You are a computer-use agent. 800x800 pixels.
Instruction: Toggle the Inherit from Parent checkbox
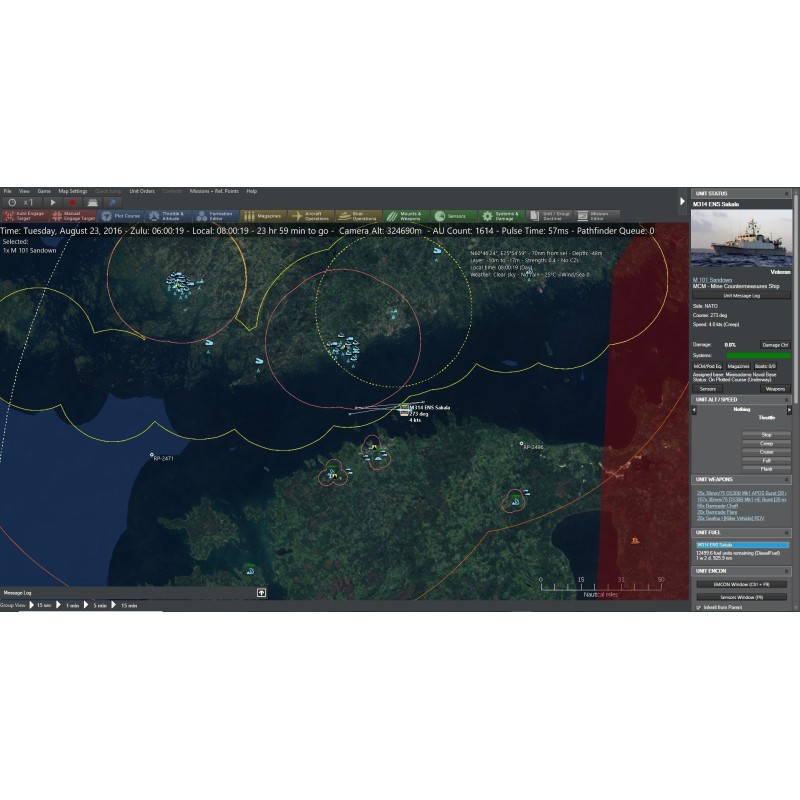tap(697, 606)
